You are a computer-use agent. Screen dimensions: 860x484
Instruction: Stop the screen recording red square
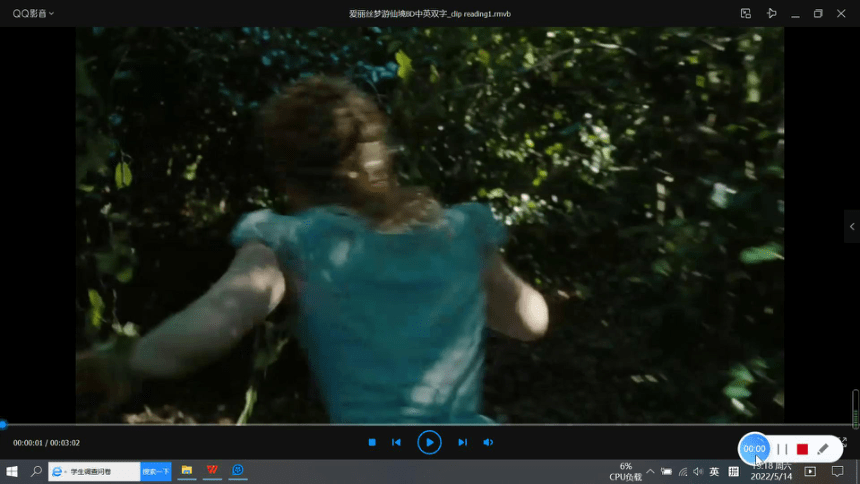pos(802,449)
